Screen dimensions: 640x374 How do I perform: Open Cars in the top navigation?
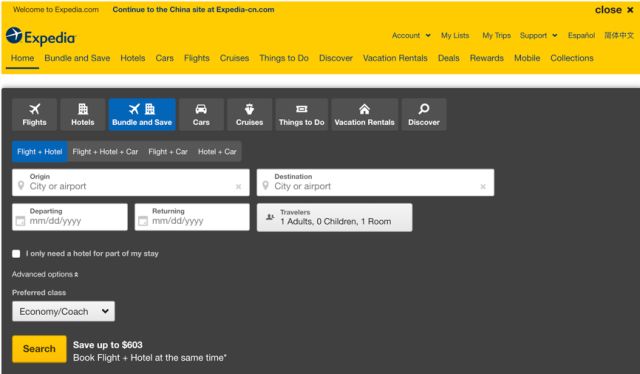coord(164,58)
